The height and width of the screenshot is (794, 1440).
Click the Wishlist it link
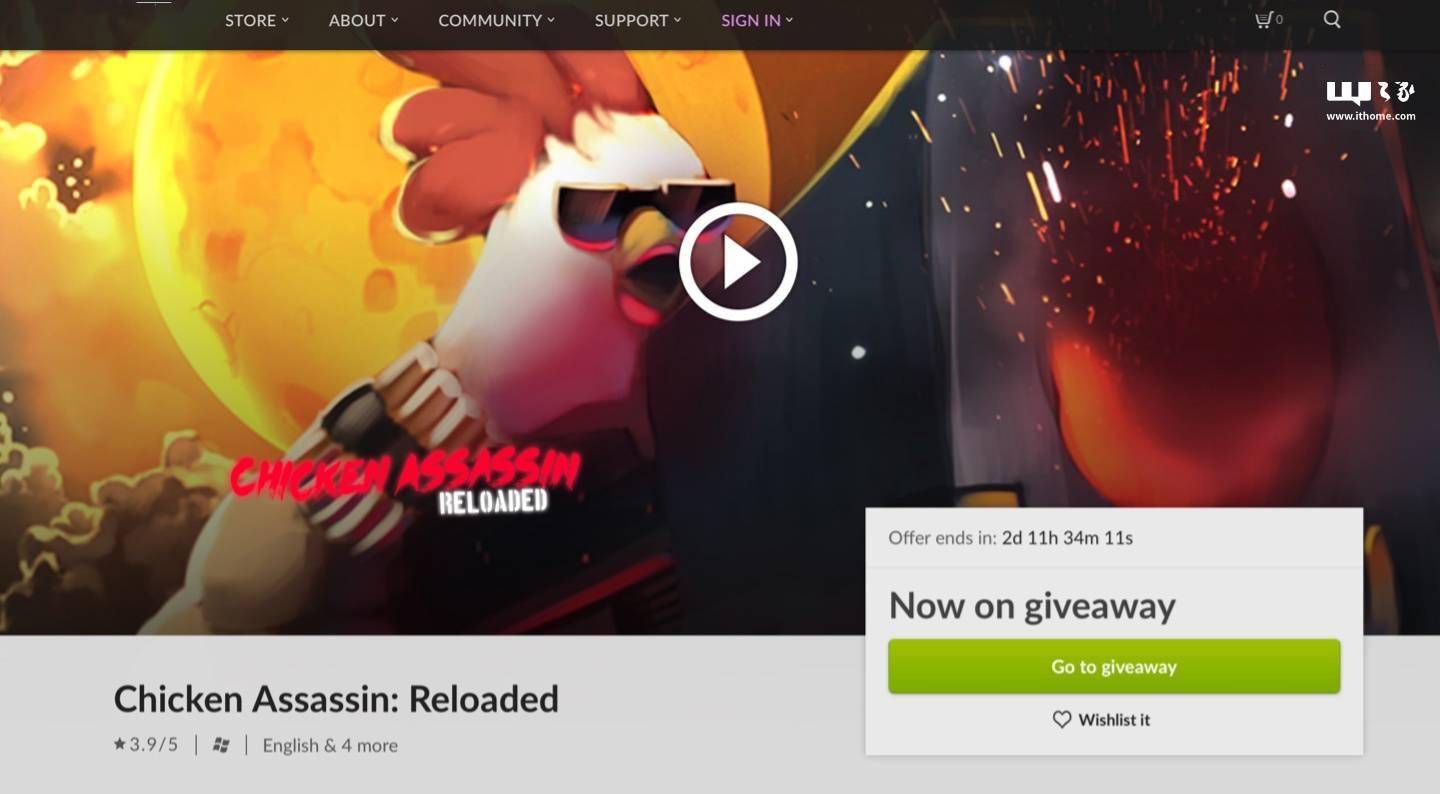click(x=1114, y=719)
